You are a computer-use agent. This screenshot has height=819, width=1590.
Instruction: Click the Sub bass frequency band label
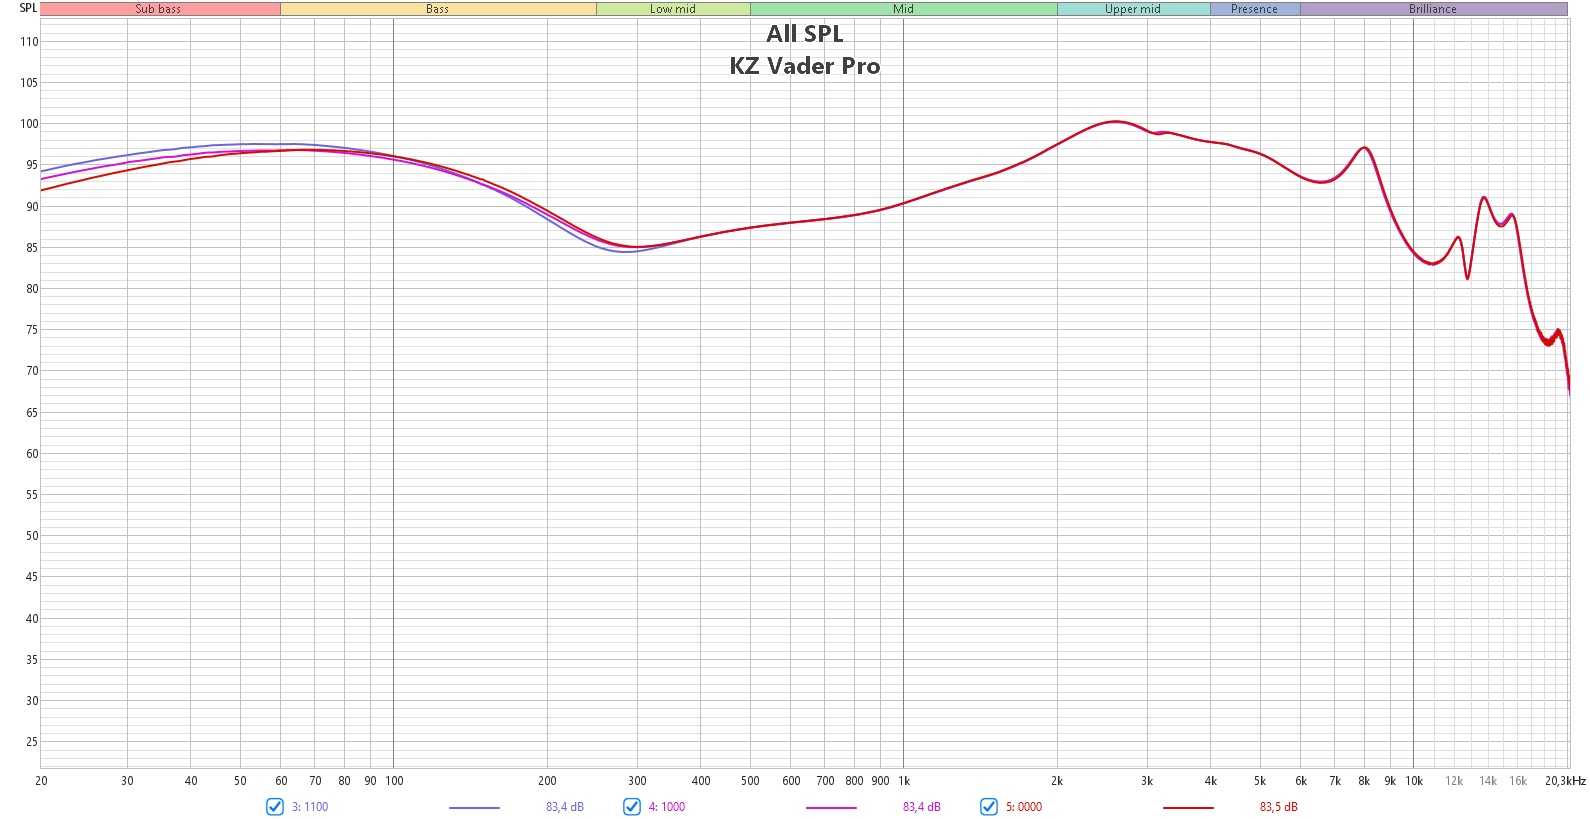[159, 9]
